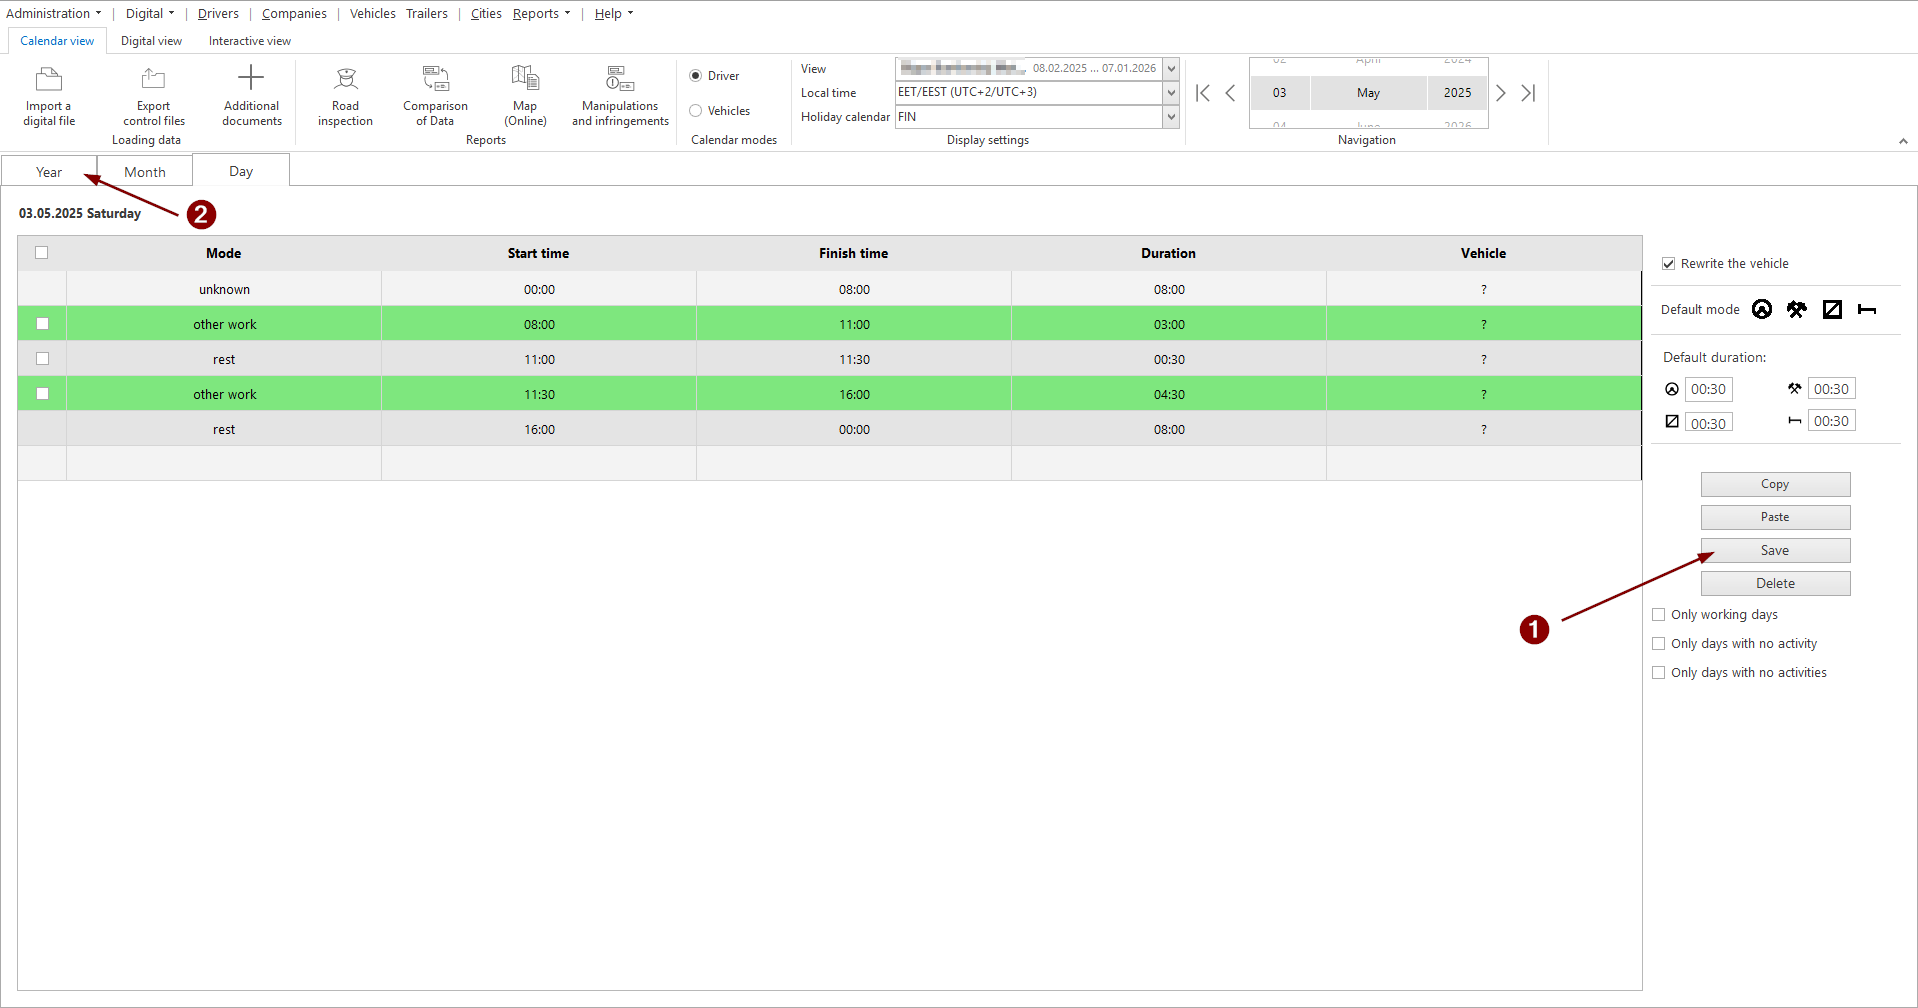Click the driving default duration field
1918x1008 pixels.
click(1708, 389)
